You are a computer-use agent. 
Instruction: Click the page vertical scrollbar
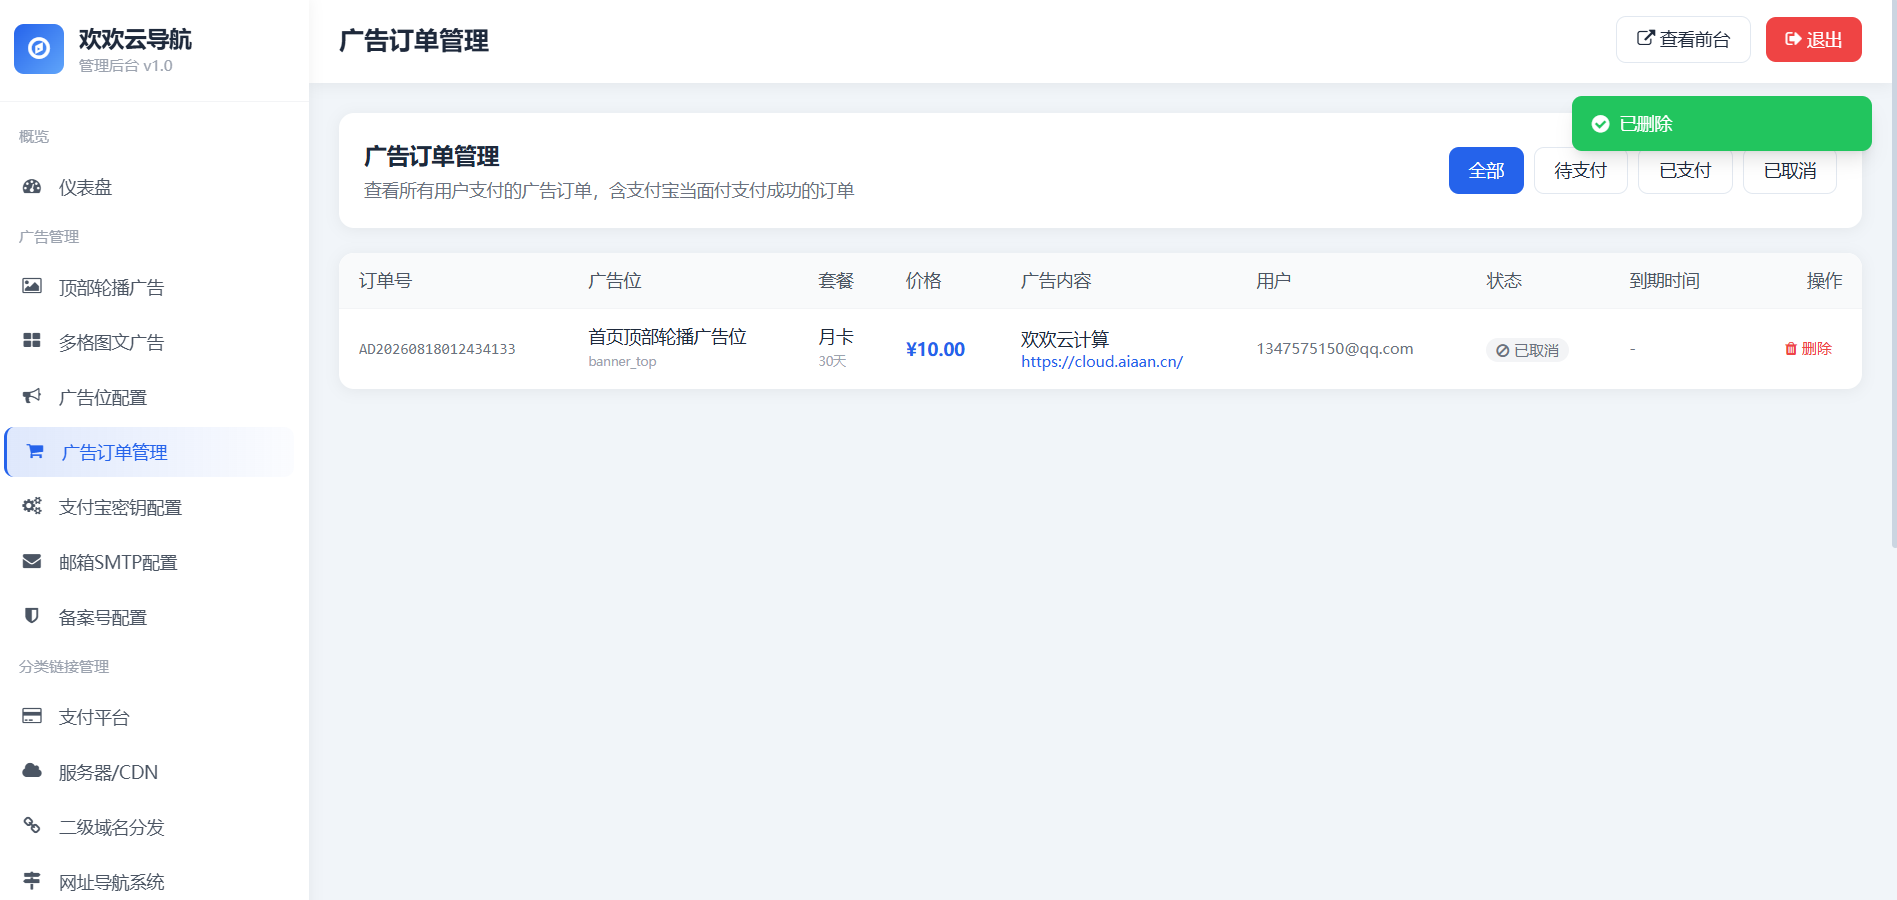pyautogui.click(x=1893, y=273)
